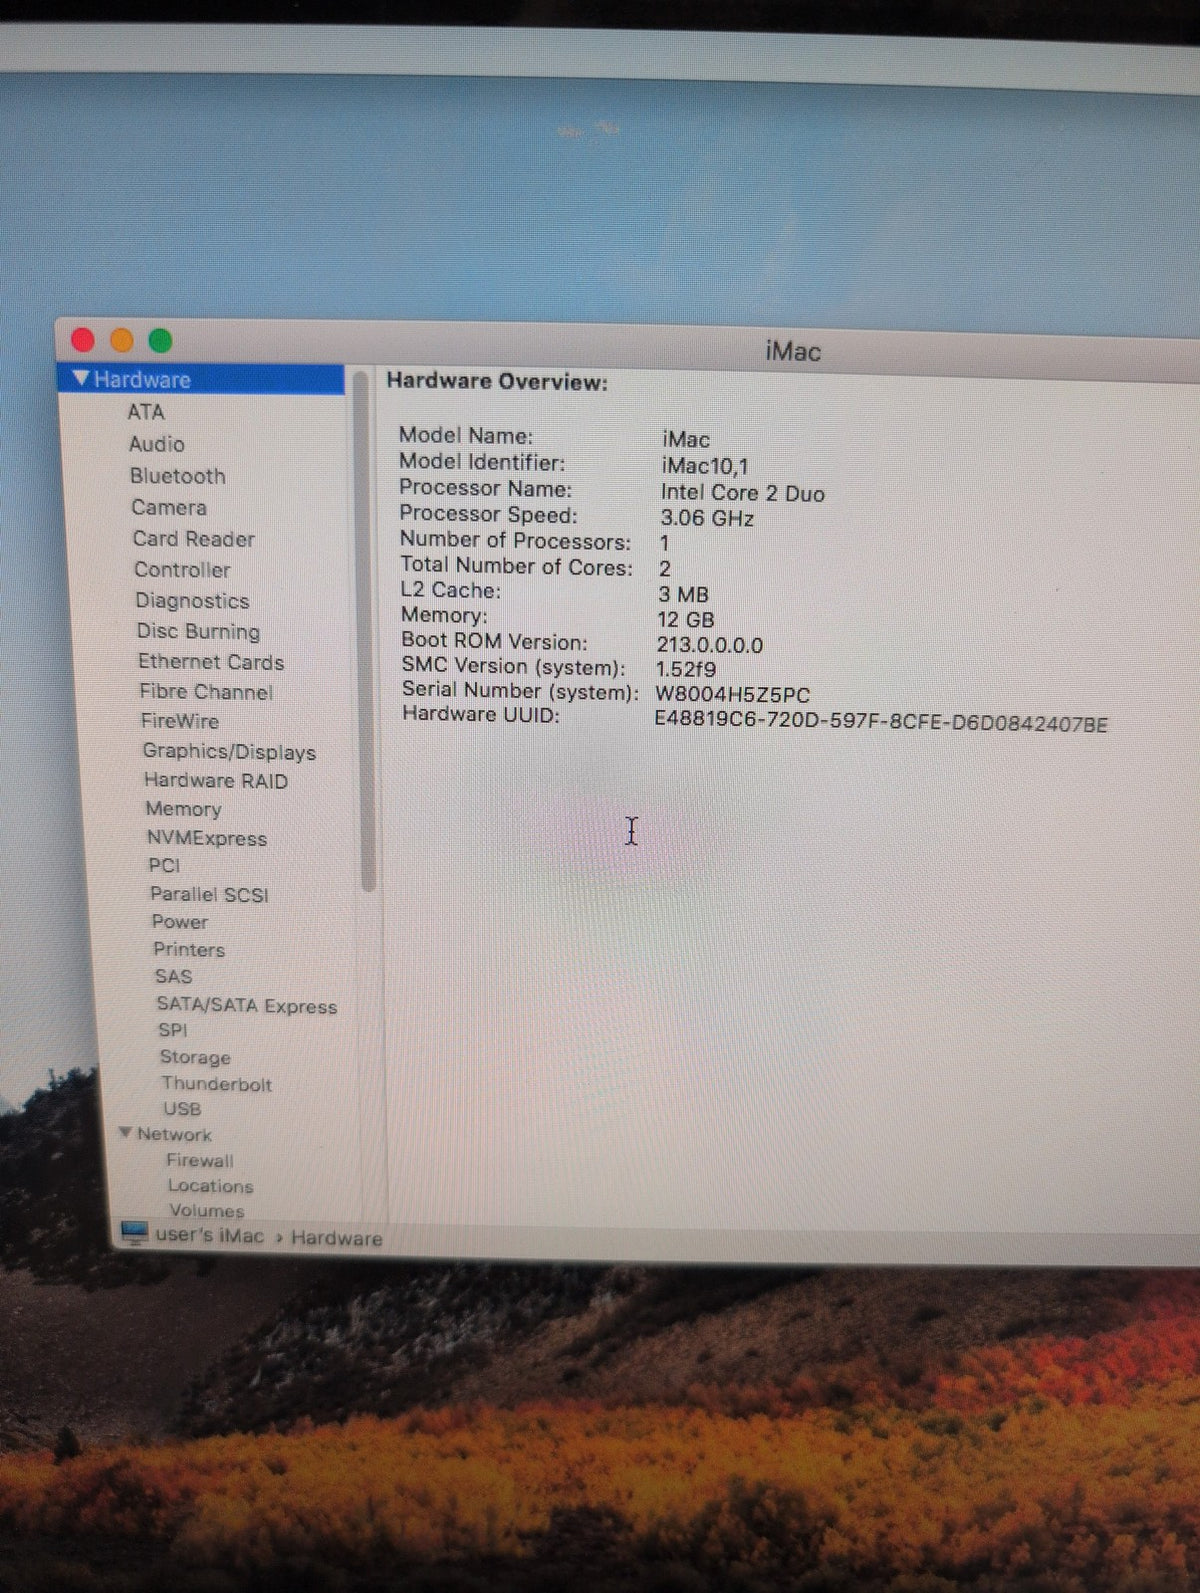Select Parallel SCSI entry
This screenshot has height=1593, width=1200.
tap(209, 895)
